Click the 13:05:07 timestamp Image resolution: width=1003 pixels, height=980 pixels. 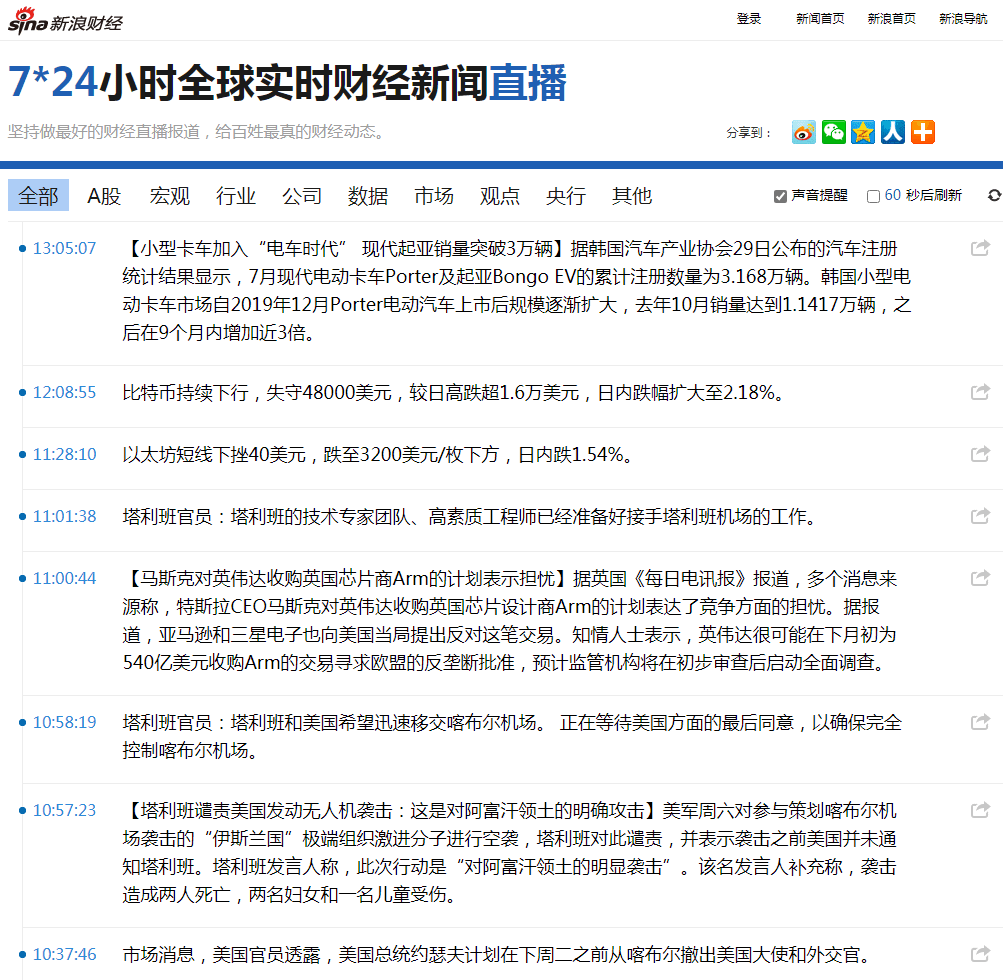pyautogui.click(x=64, y=248)
